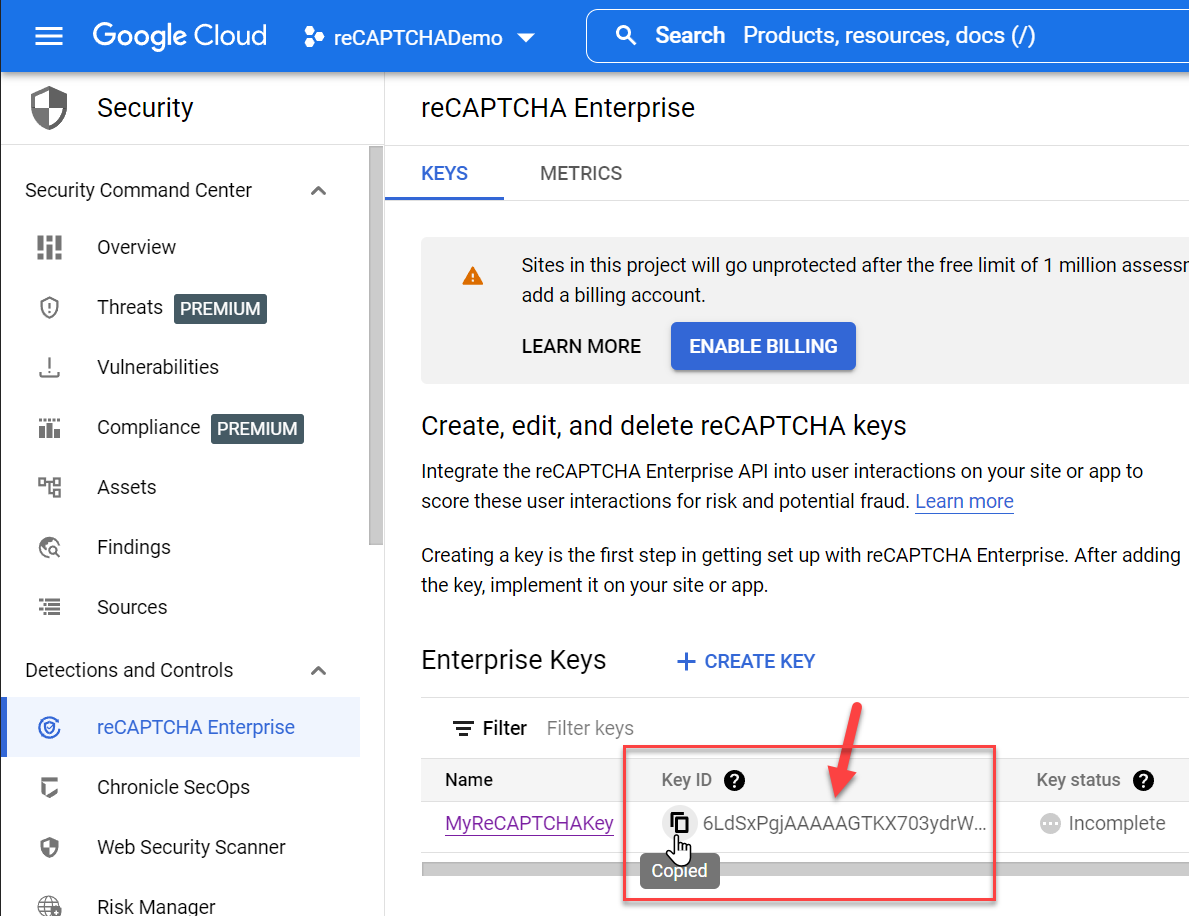Click the Compliance chart icon
This screenshot has height=916, width=1189.
[x=49, y=428]
